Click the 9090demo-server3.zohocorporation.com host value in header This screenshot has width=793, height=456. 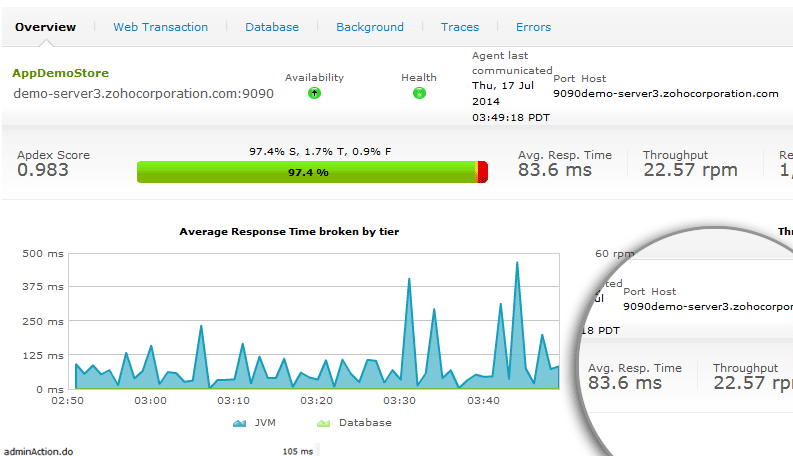(666, 94)
